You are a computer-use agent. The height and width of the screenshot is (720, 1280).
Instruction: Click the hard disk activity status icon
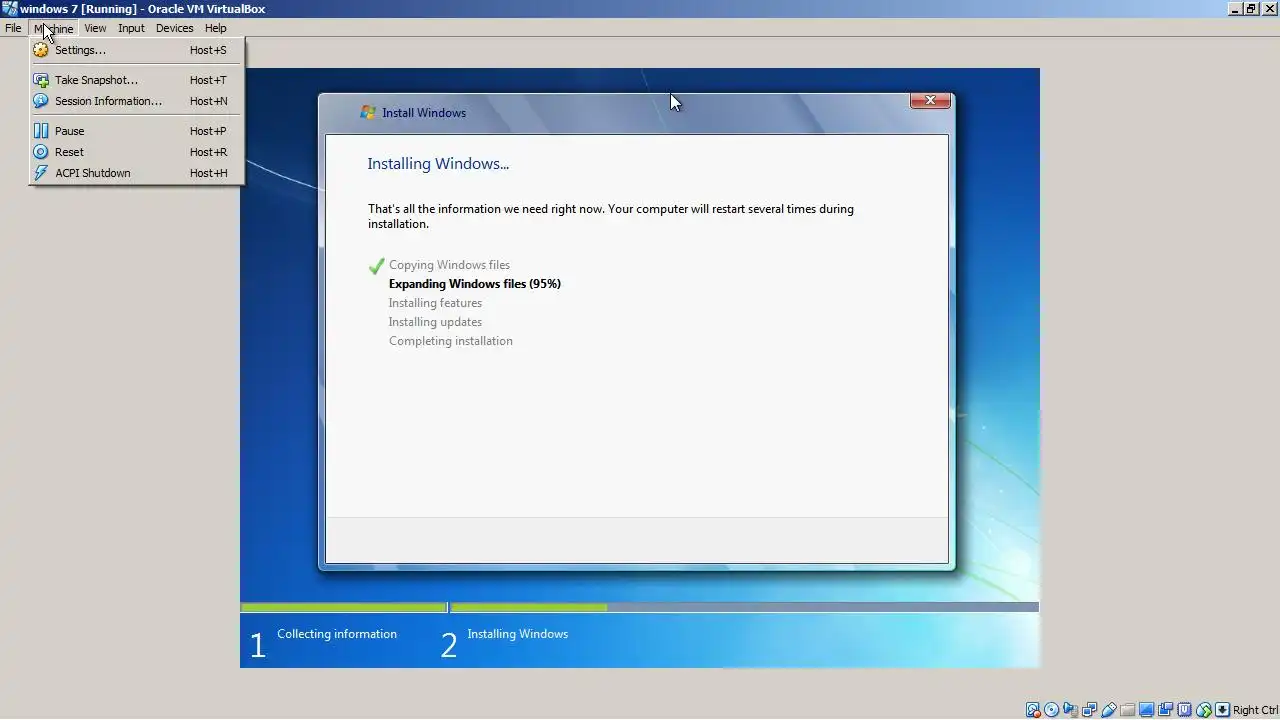(1033, 710)
